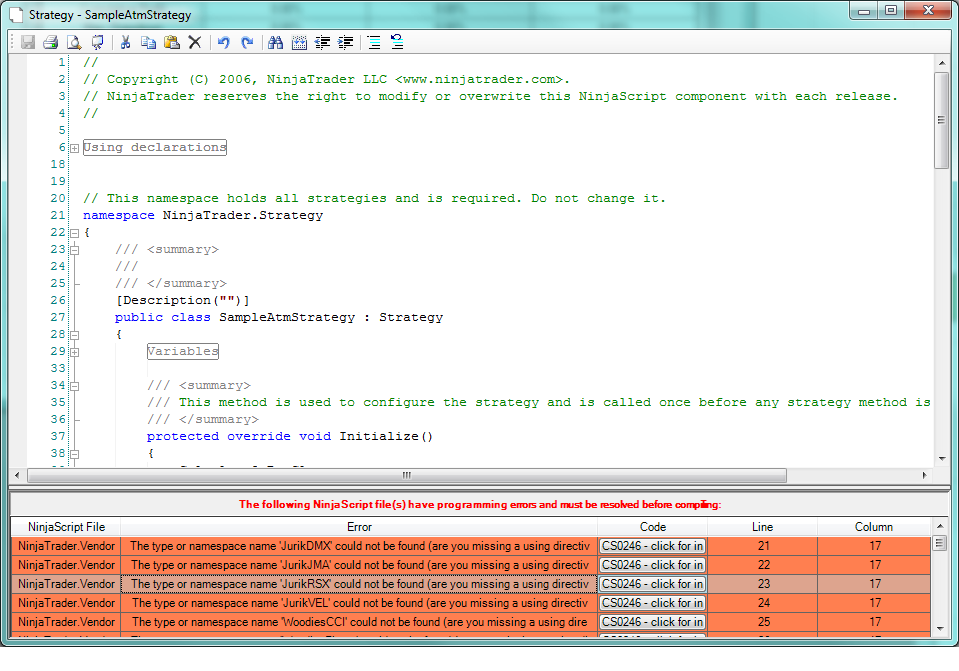Click the error list scroll up arrow

[x=940, y=526]
